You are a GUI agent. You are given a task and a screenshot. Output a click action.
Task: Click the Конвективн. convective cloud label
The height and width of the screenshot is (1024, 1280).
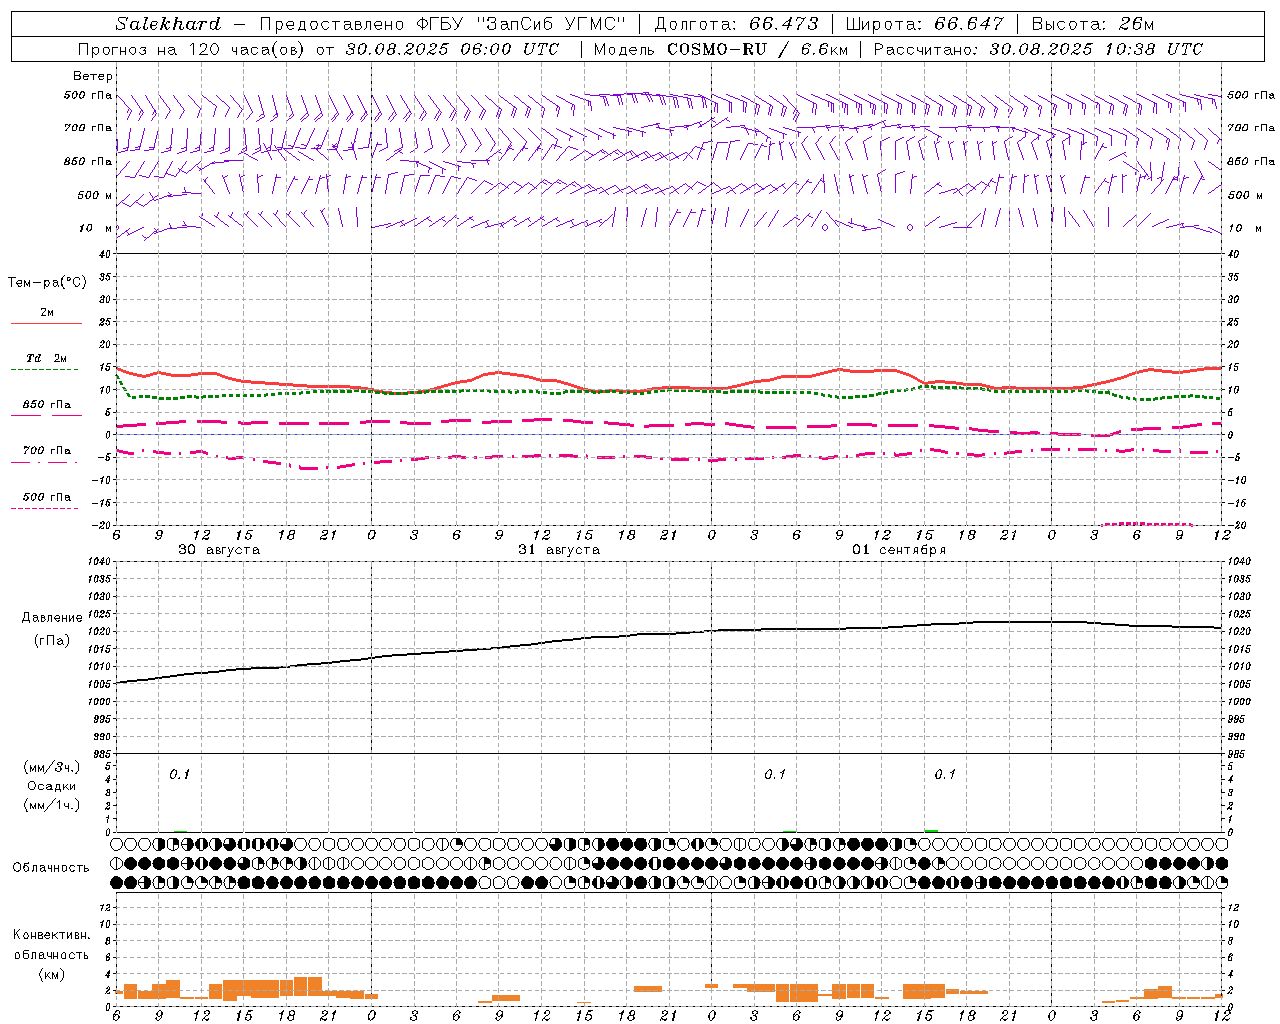pyautogui.click(x=51, y=935)
